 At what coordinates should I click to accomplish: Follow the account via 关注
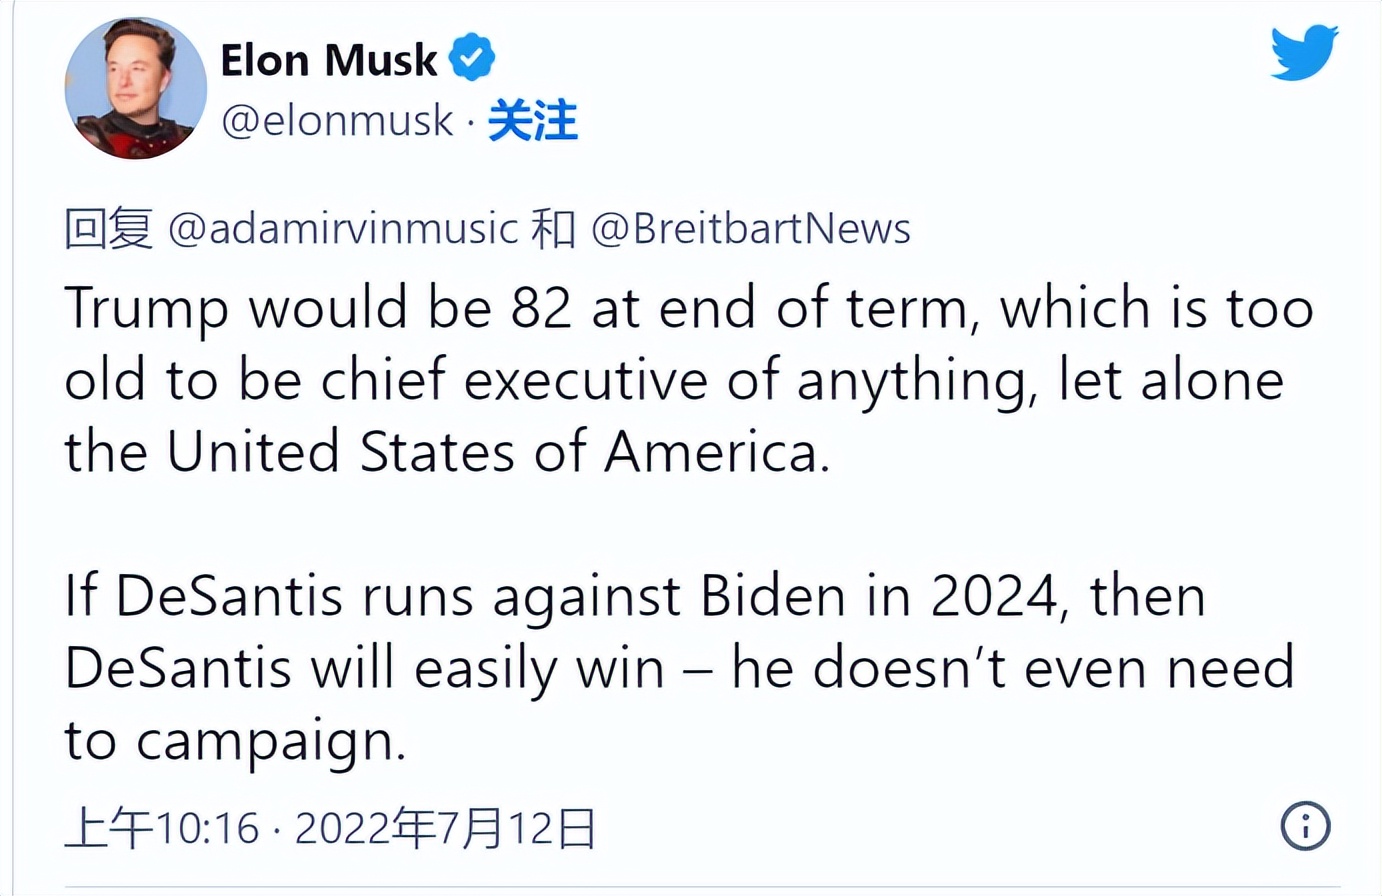(x=532, y=121)
